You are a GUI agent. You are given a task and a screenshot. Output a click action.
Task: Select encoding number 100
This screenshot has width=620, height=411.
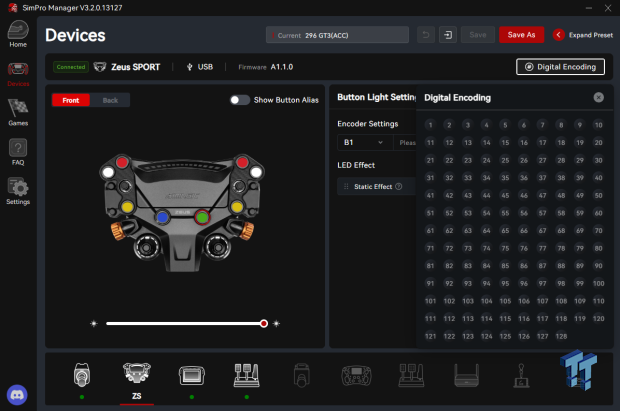point(598,283)
